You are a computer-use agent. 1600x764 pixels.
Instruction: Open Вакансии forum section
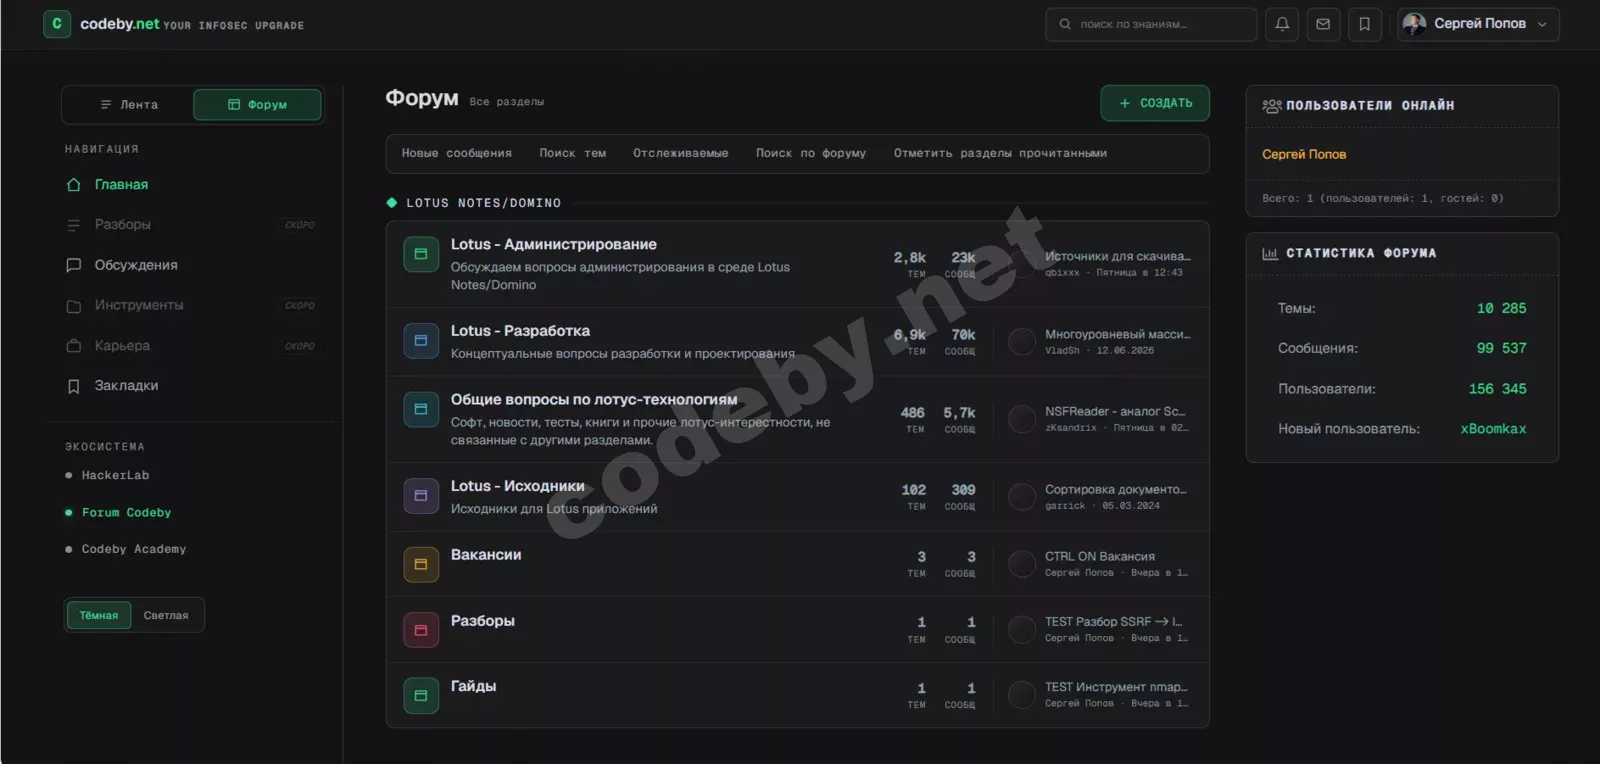pyautogui.click(x=486, y=555)
